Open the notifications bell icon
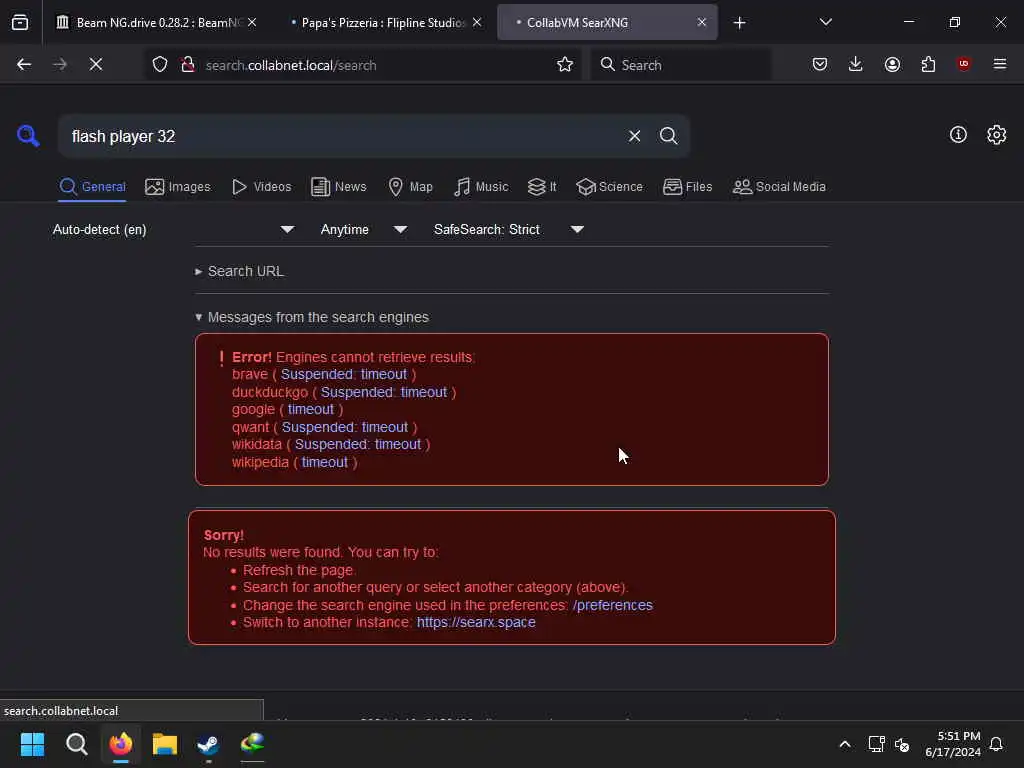 996,744
